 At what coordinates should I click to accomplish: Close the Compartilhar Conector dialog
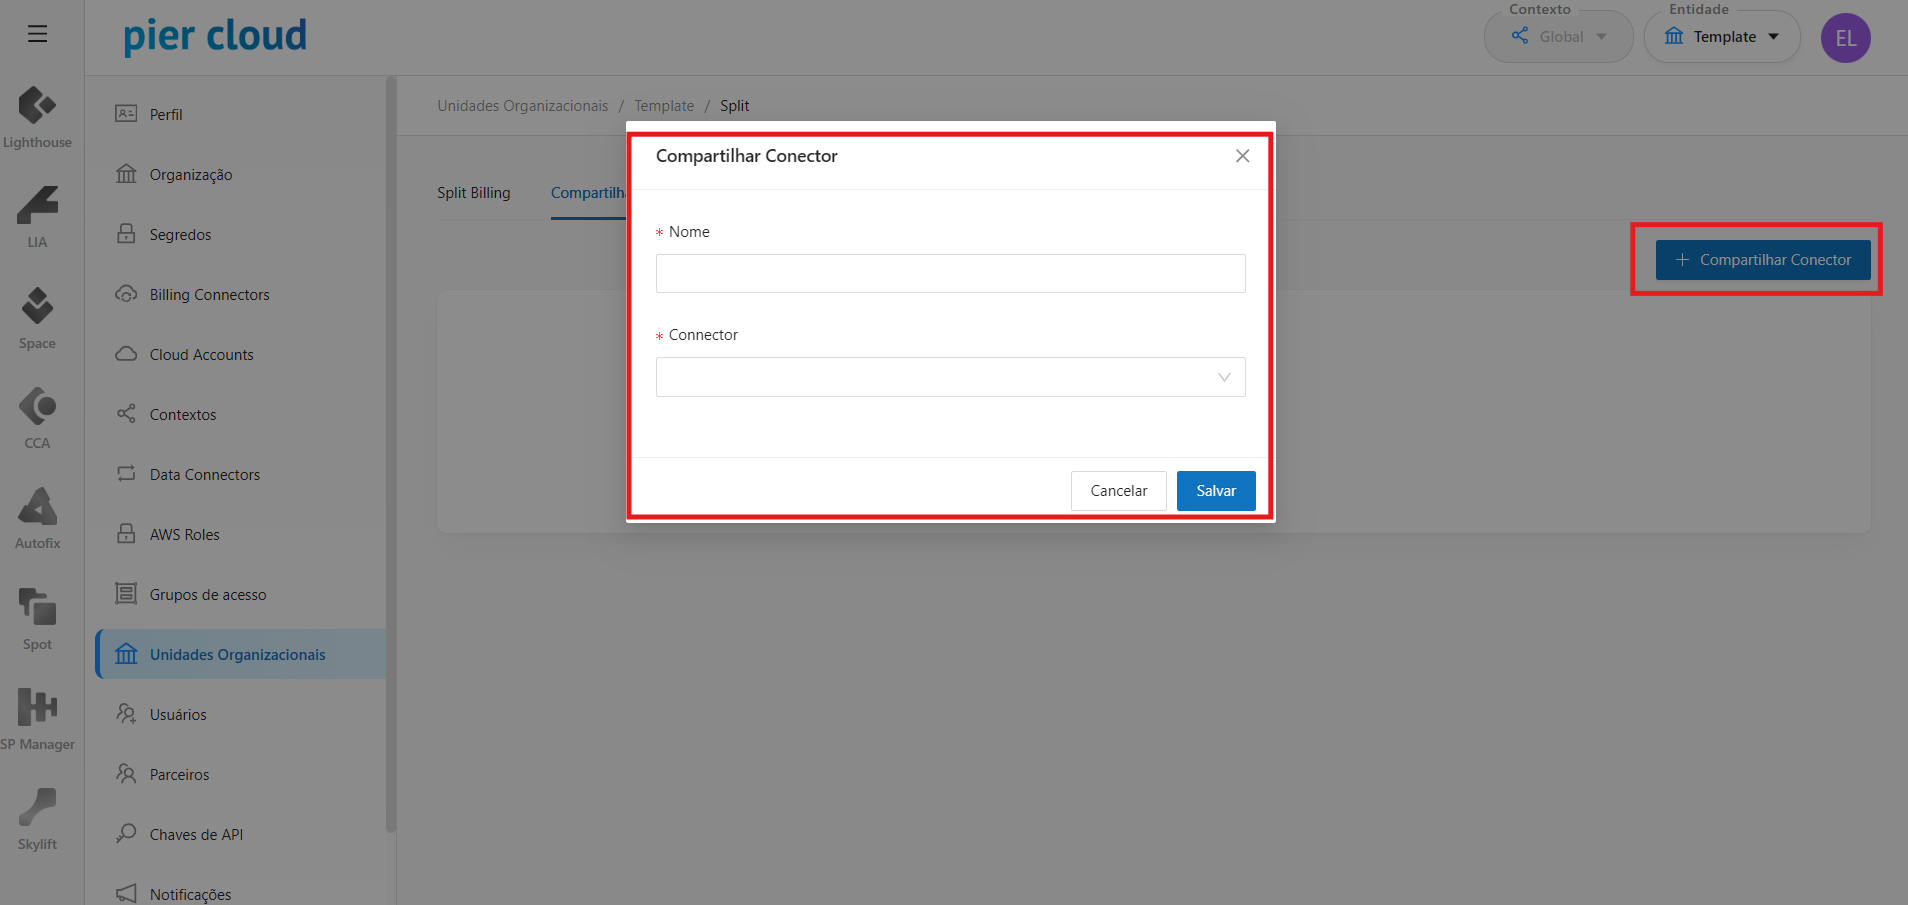(1242, 156)
